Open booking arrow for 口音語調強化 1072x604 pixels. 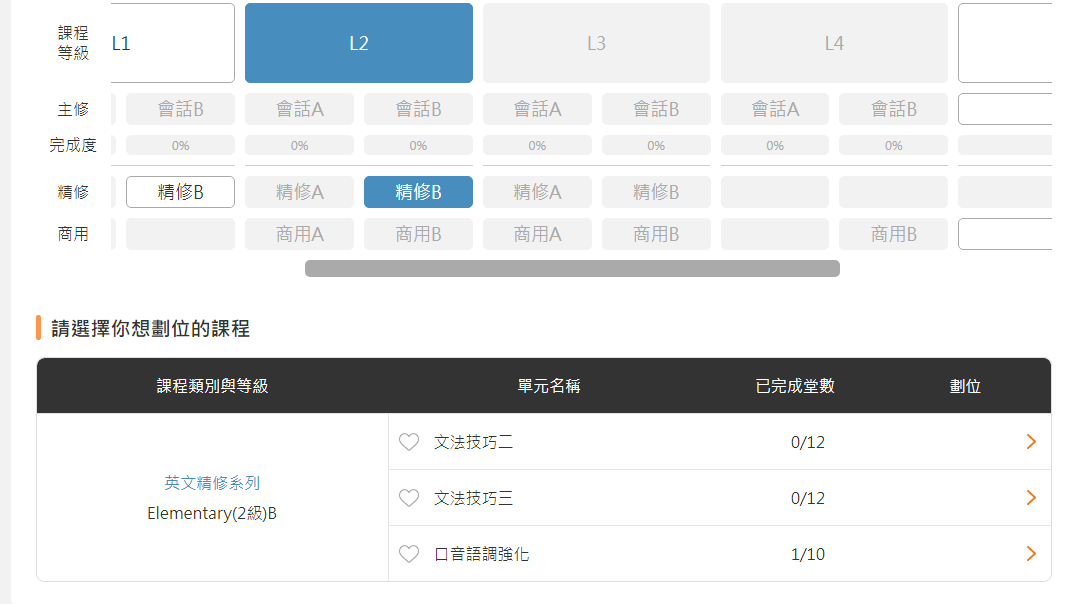1031,554
